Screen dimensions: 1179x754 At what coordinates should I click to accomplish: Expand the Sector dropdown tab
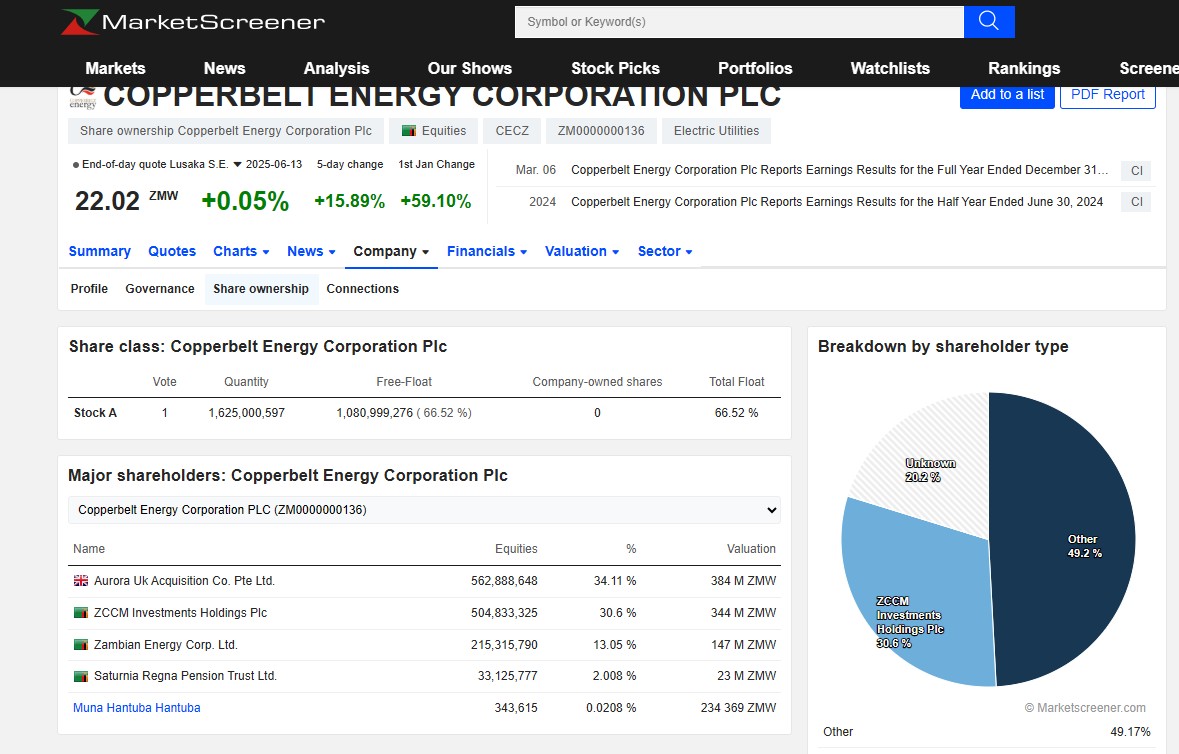(665, 251)
